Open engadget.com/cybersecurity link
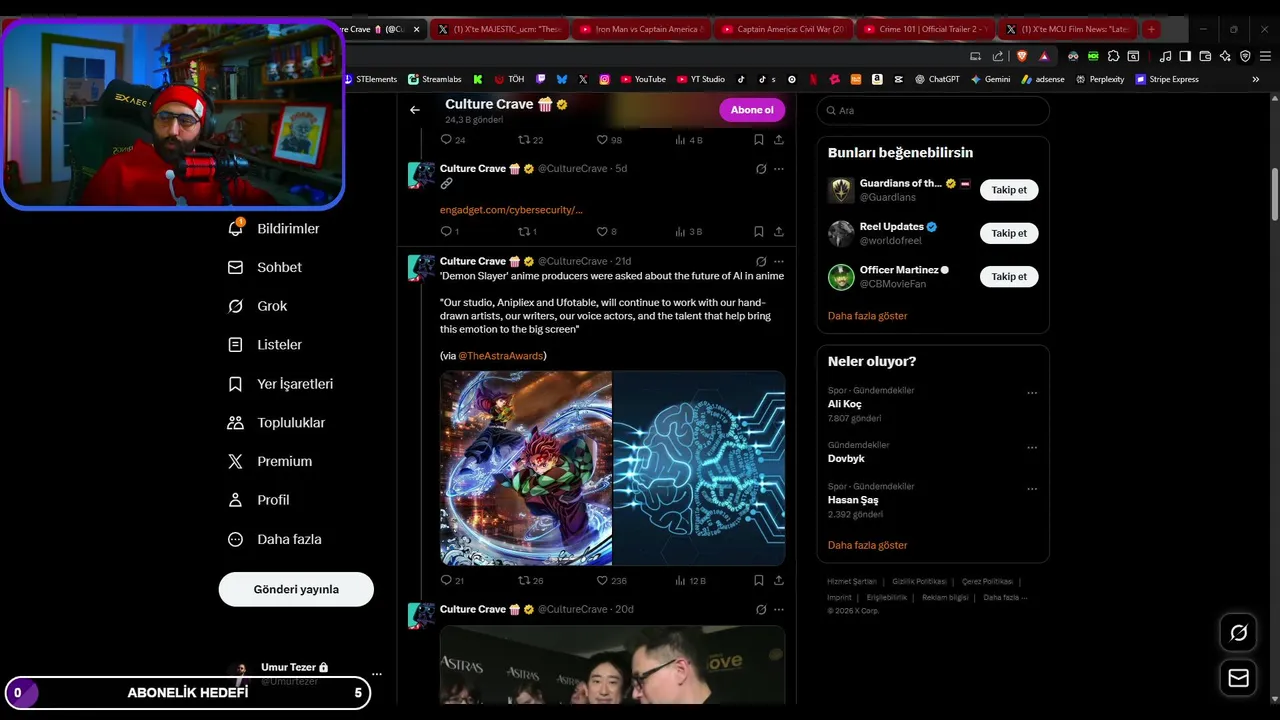Screen dimensions: 1280x720 [511, 210]
